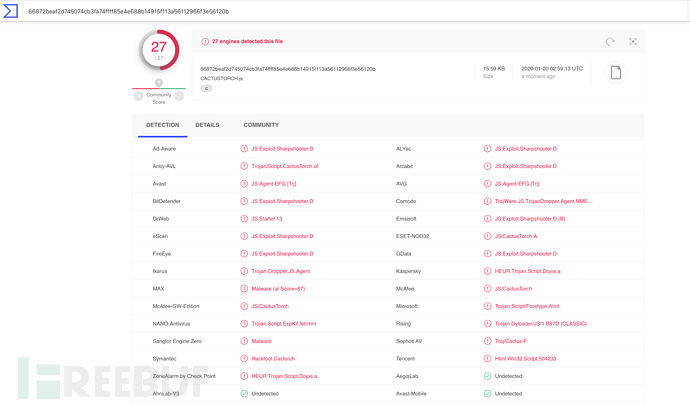
Task: Click AVG detection alert icon
Action: 487,184
